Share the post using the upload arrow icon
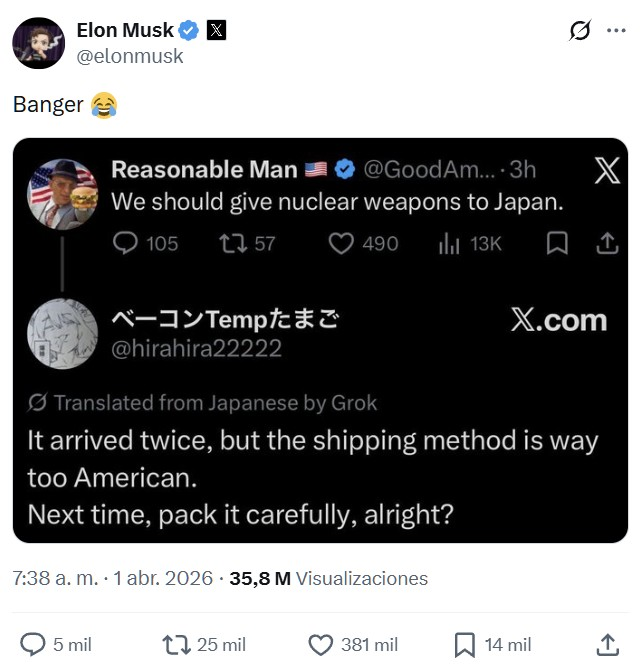This screenshot has height=670, width=641. [x=607, y=645]
